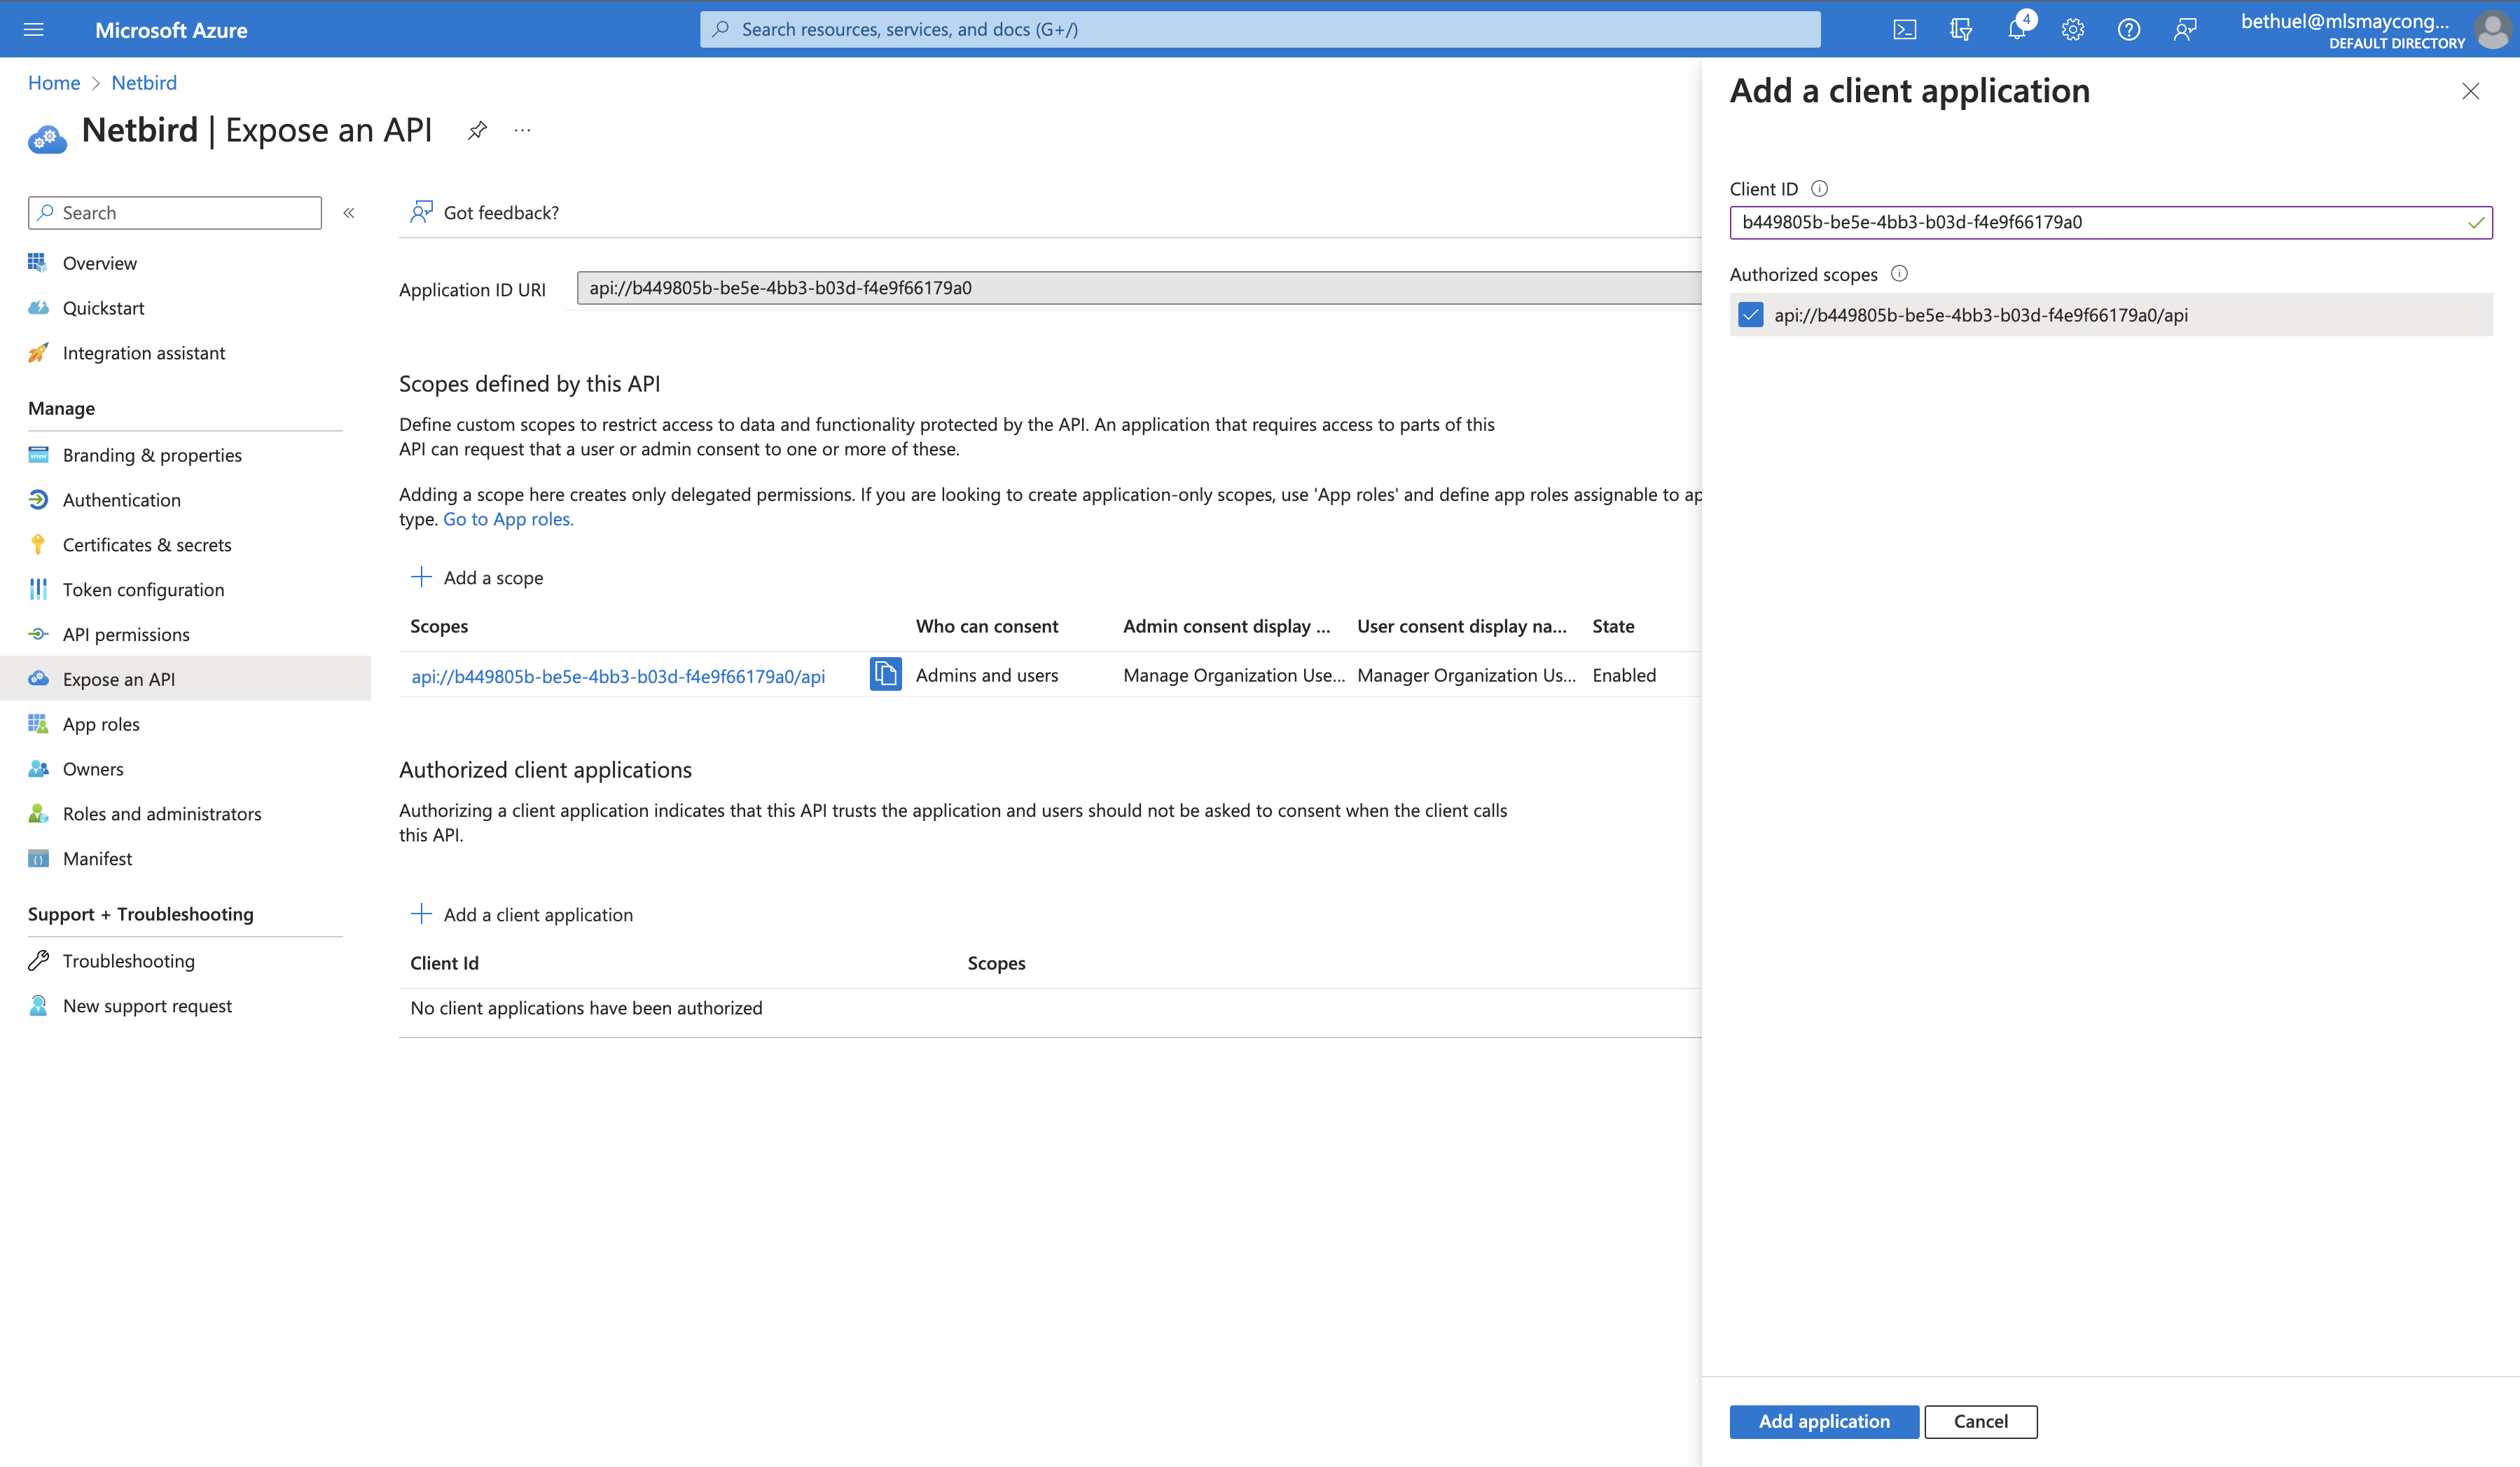Click into the Client ID input field
Viewport: 2520px width, 1467px height.
2100,222
